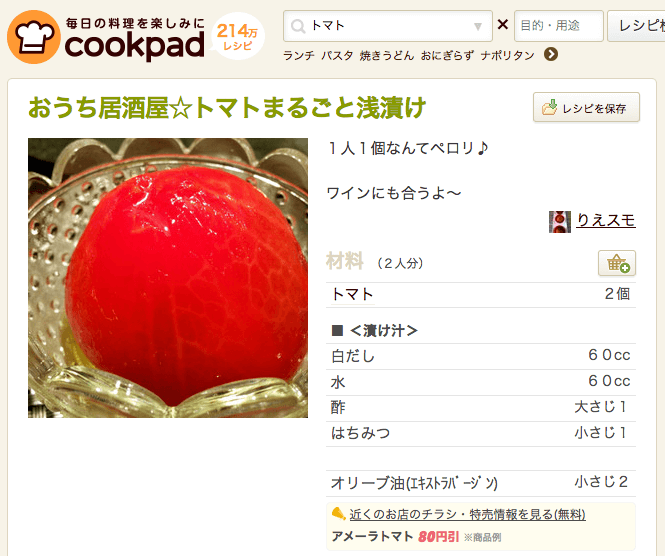Viewport: 665px width, 556px height.
Task: Click the cookpad chef hat logo
Action: click(34, 37)
